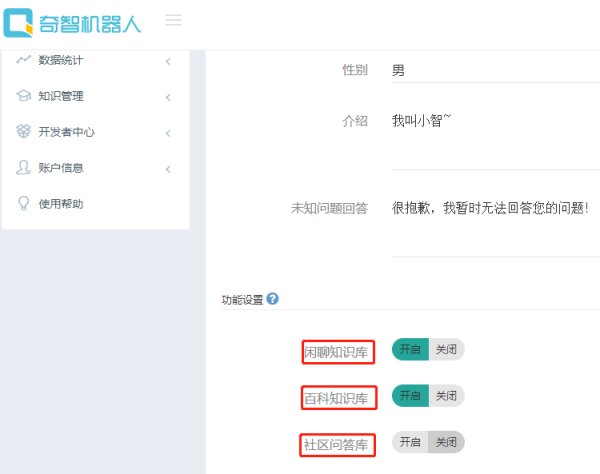600x474 pixels.
Task: Expand the 开发者中心 menu chevron
Action: click(x=168, y=133)
